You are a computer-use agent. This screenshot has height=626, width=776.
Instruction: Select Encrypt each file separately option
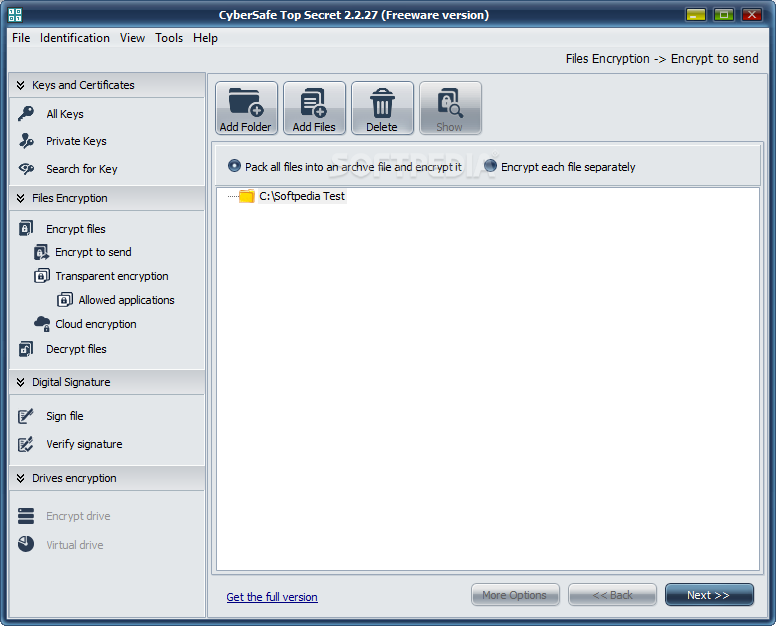[490, 166]
